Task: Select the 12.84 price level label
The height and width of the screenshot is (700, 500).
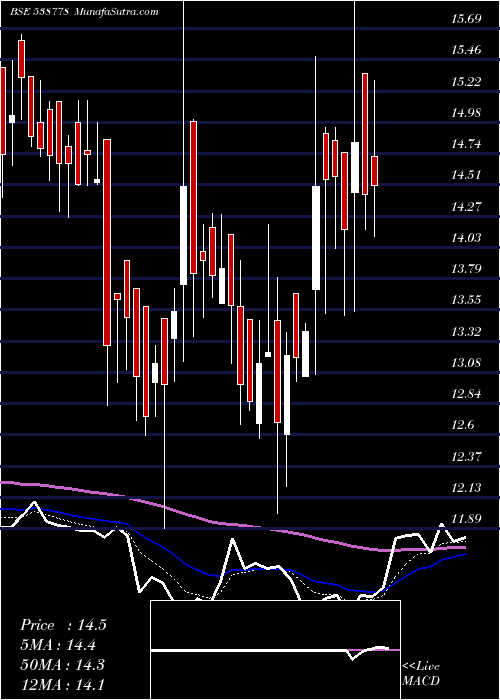Action: [467, 394]
